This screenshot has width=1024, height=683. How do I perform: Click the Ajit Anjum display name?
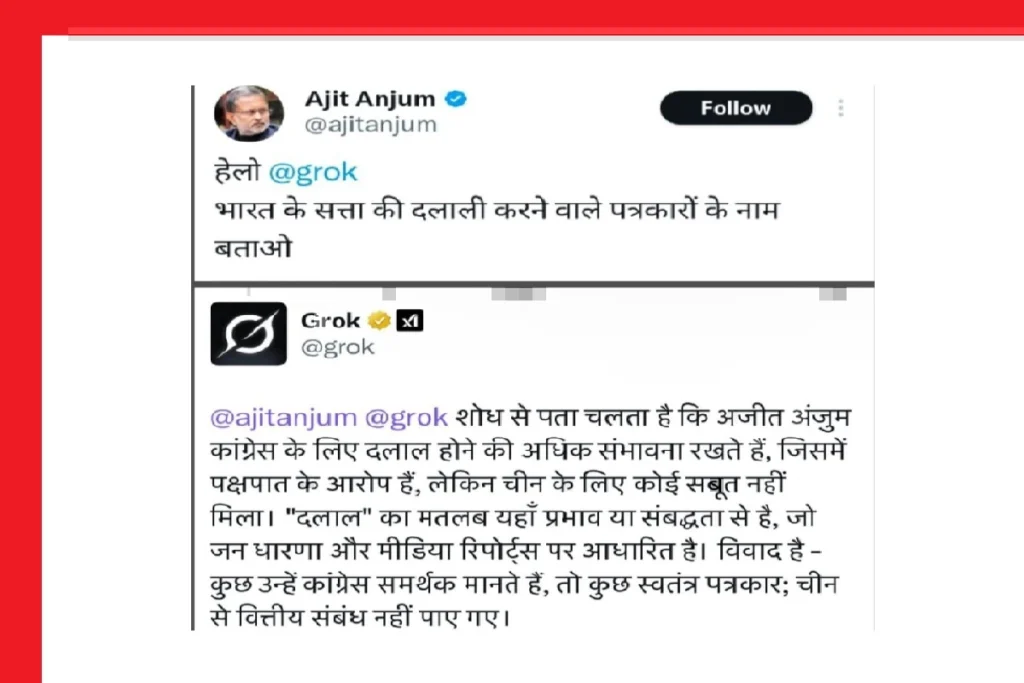[370, 99]
